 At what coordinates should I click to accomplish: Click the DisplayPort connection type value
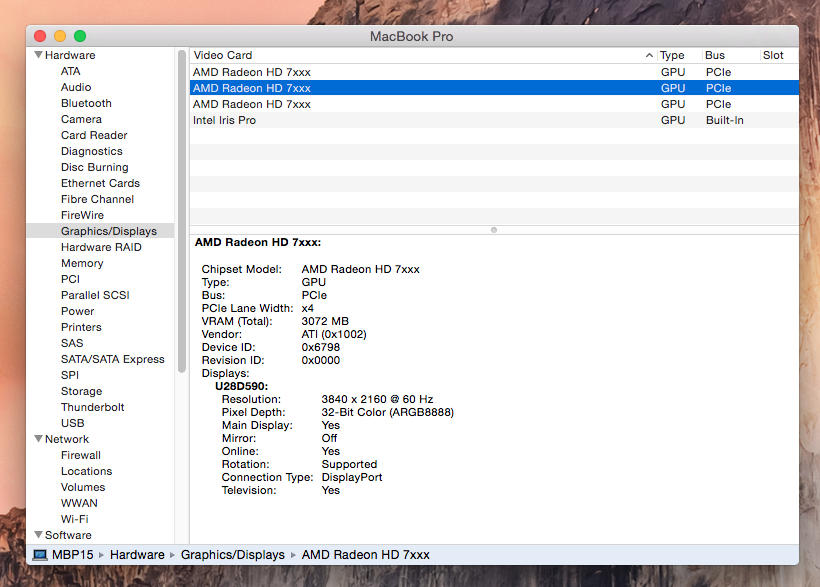tap(352, 477)
